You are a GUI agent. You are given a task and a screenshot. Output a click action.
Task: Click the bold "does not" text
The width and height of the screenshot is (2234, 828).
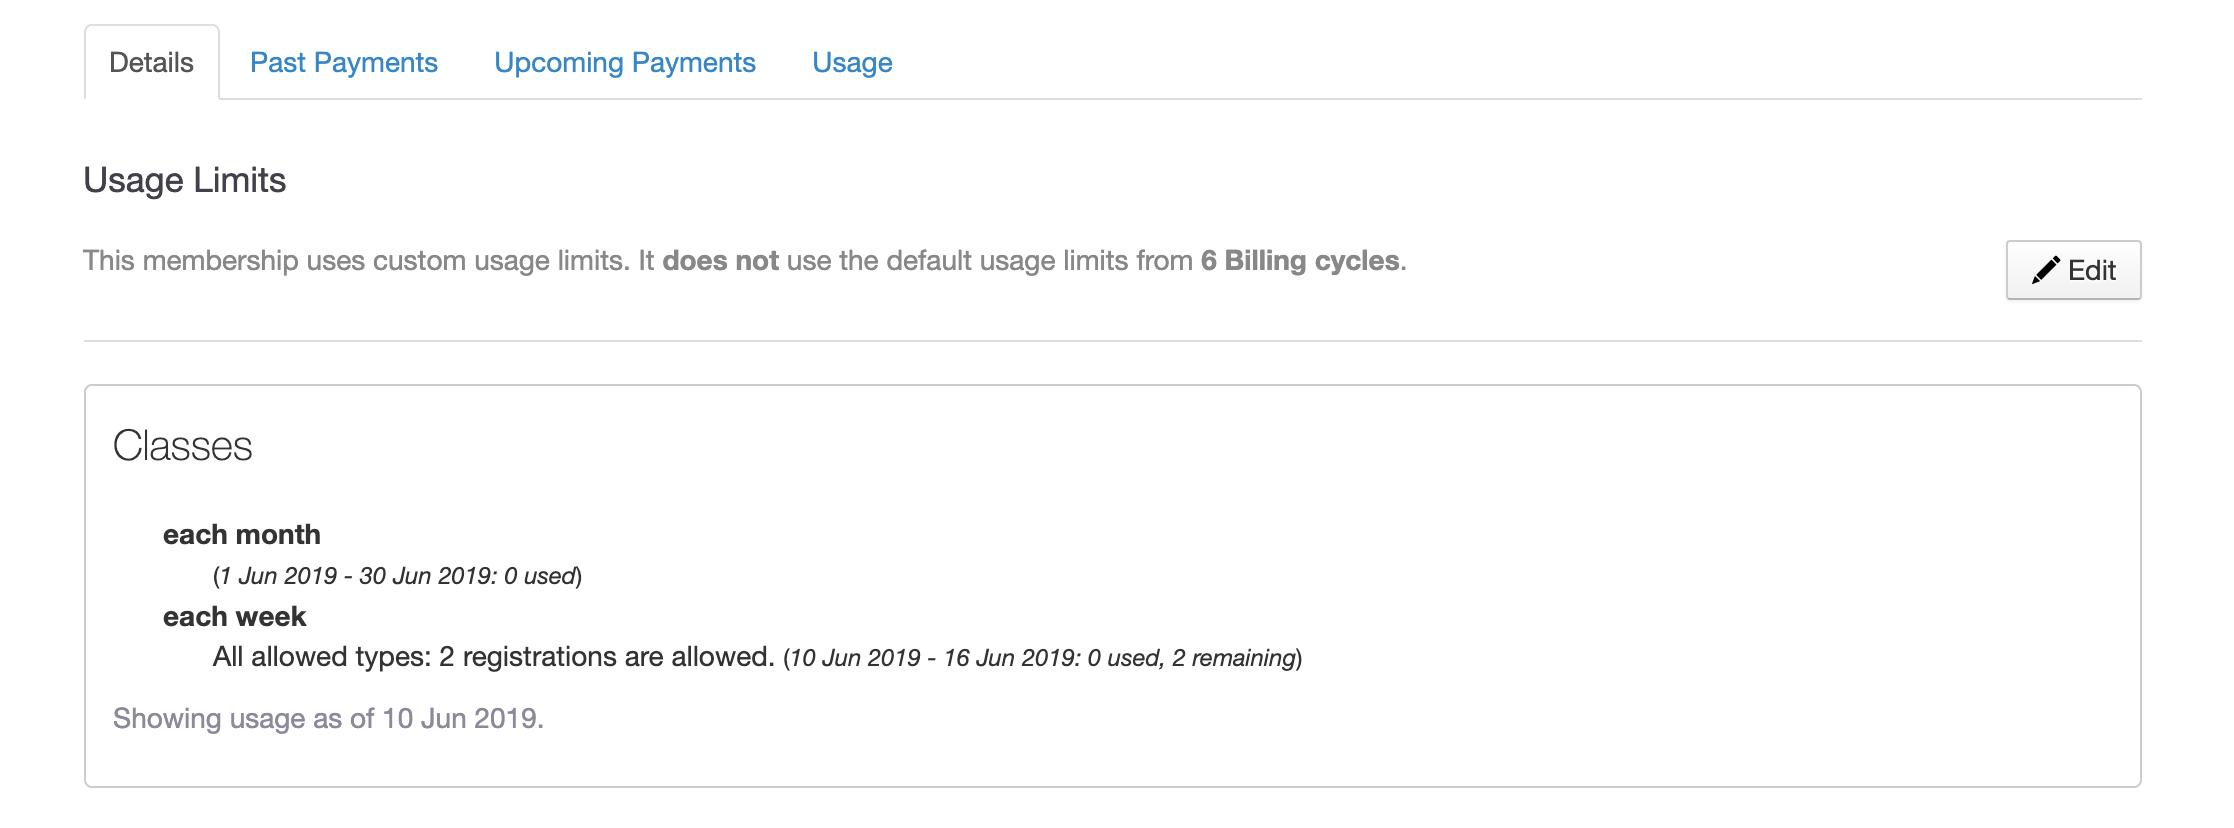(720, 261)
